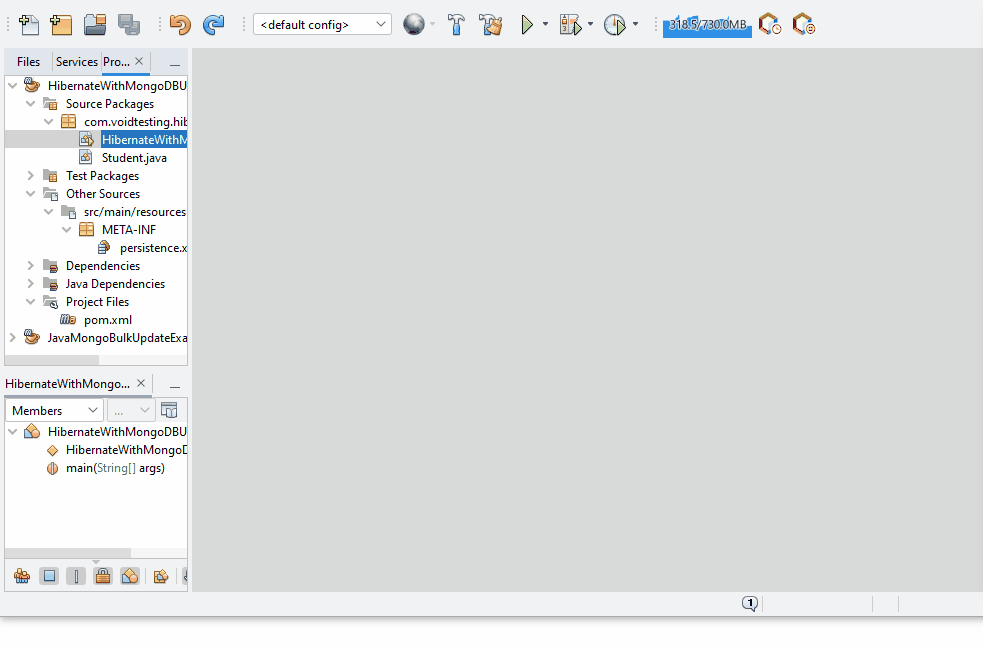
Task: Click the memory usage 318.5/730.0MB bar
Action: point(707,25)
